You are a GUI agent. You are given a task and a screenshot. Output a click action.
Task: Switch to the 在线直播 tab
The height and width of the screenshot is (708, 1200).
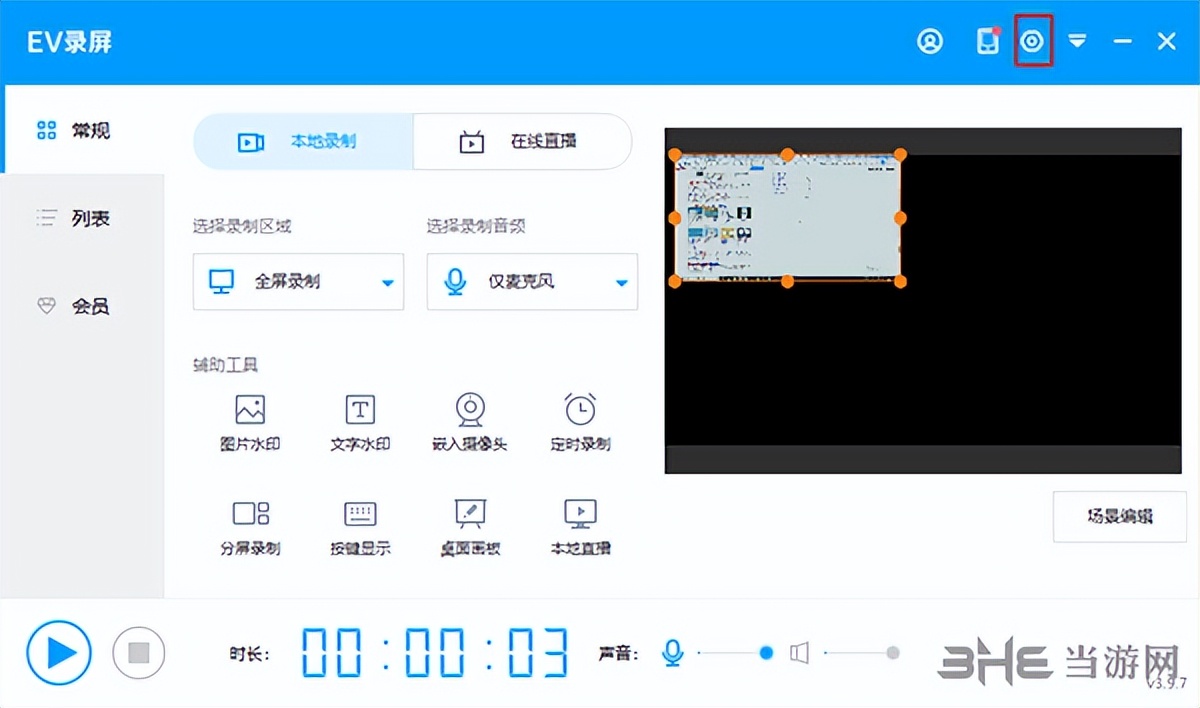click(522, 141)
